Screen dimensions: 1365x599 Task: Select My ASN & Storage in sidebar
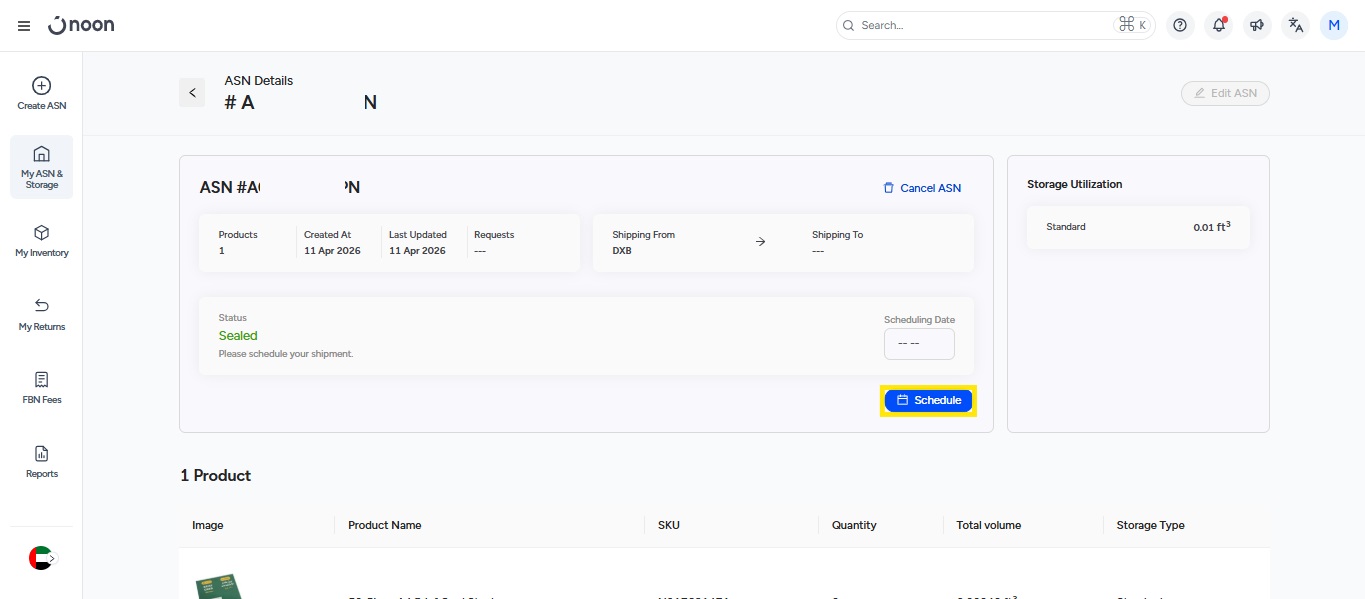[x=42, y=166]
